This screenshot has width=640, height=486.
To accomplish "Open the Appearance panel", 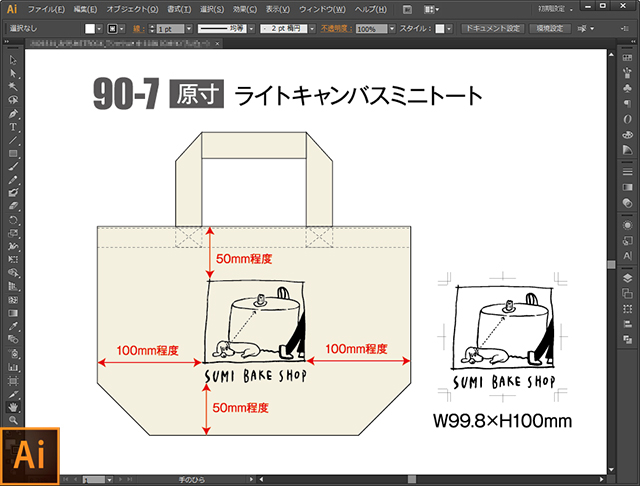I will coord(627,225).
